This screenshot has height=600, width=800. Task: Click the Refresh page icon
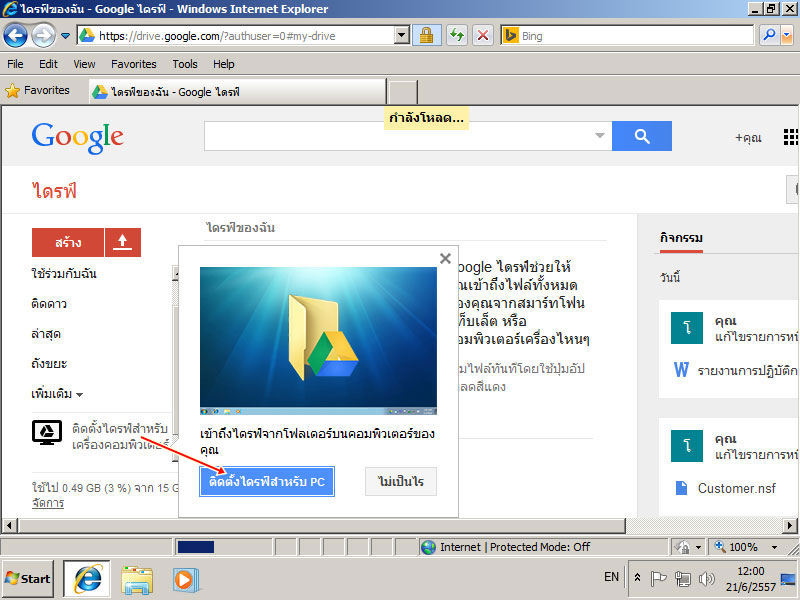tap(457, 36)
